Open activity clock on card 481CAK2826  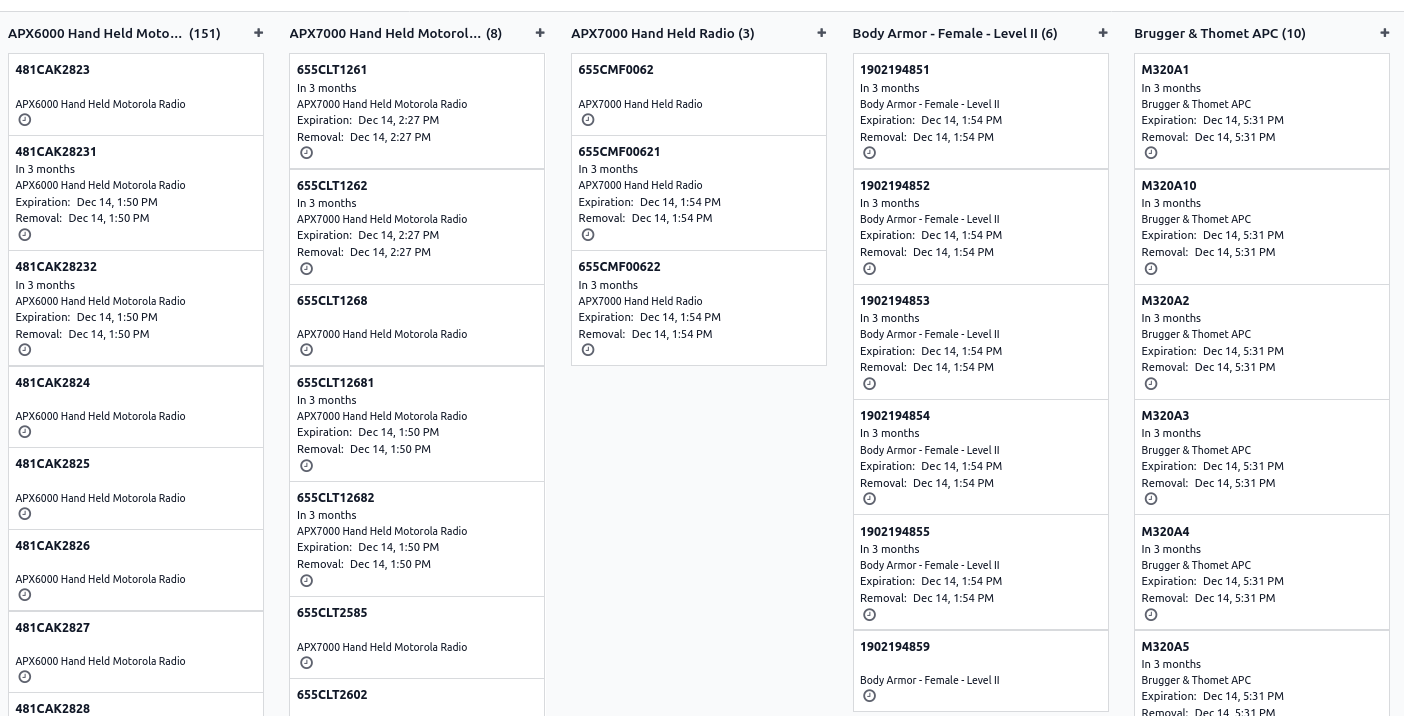pos(25,595)
